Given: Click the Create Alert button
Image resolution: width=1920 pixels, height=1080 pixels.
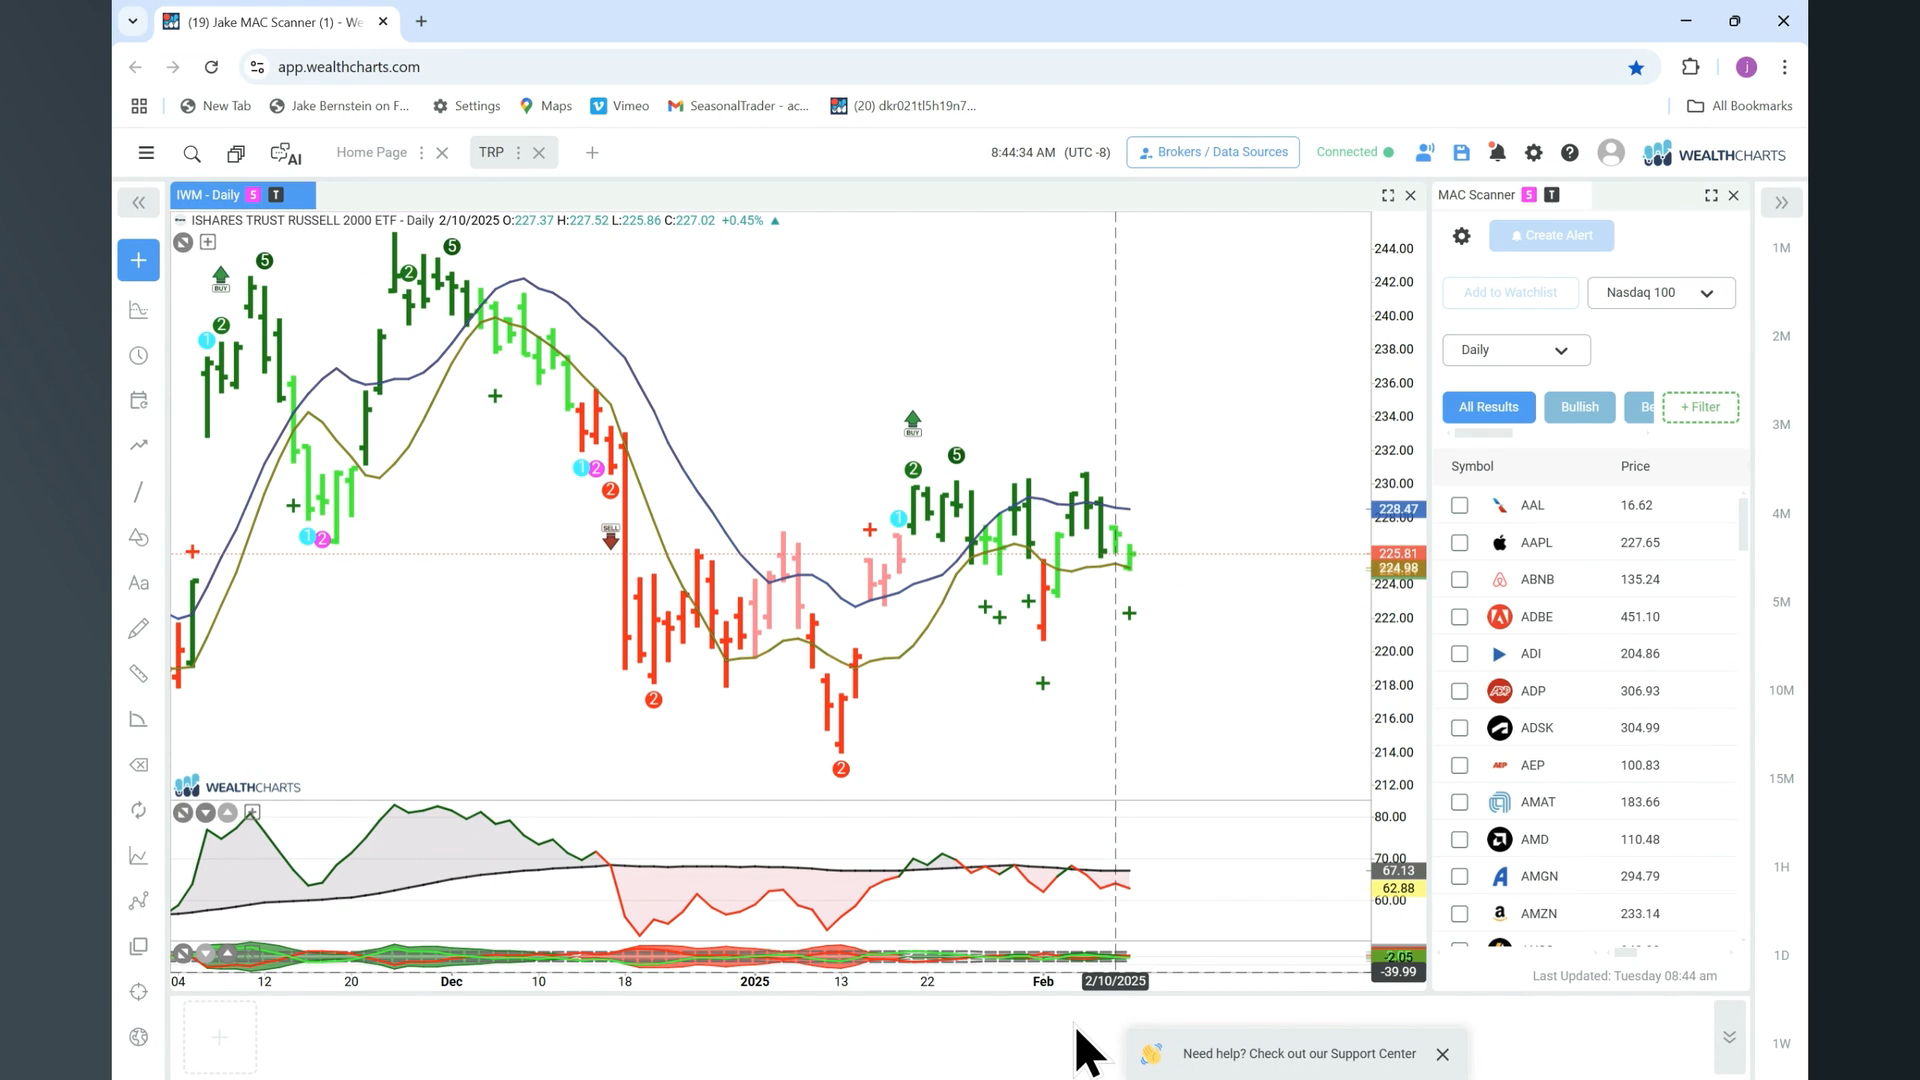Looking at the screenshot, I should pos(1551,236).
